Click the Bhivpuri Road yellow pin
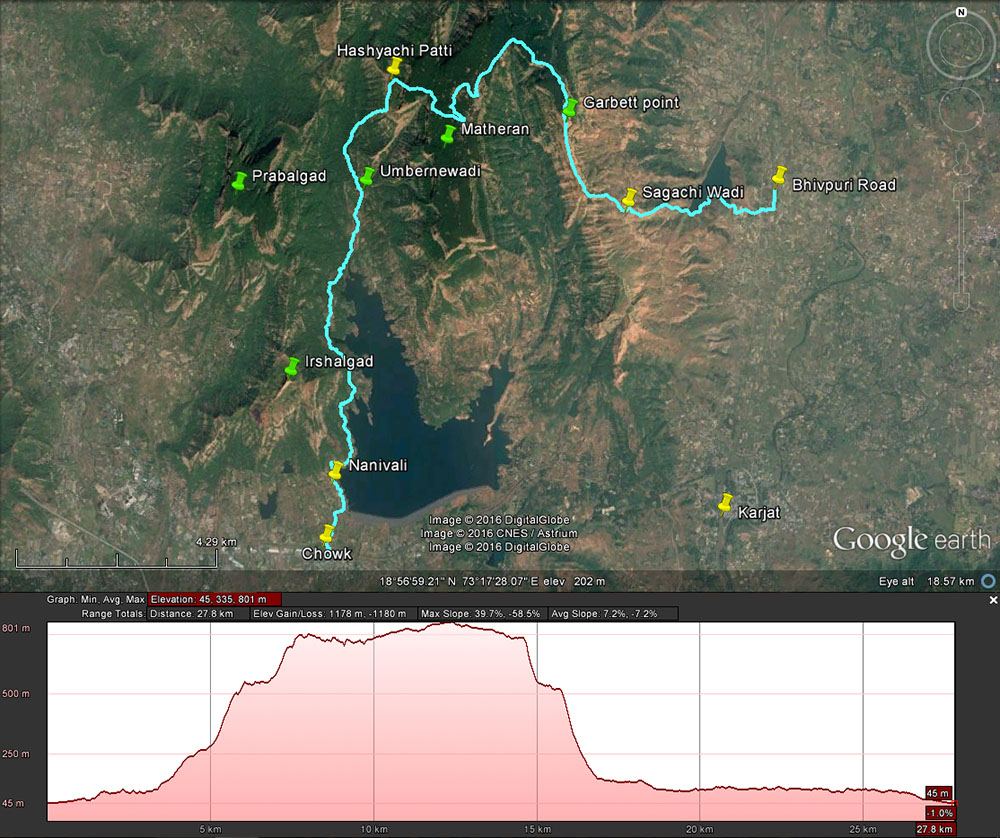The image size is (1000, 838). point(780,175)
